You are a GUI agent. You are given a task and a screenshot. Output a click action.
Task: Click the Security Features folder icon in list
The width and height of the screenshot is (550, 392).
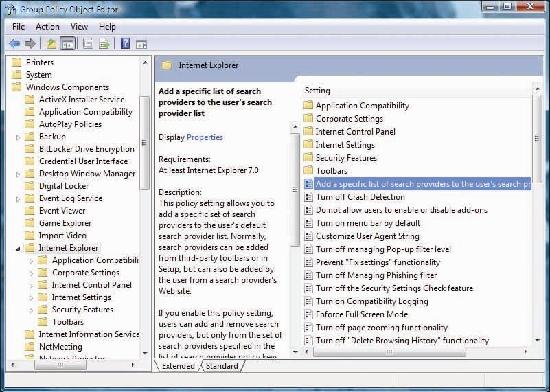(308, 157)
